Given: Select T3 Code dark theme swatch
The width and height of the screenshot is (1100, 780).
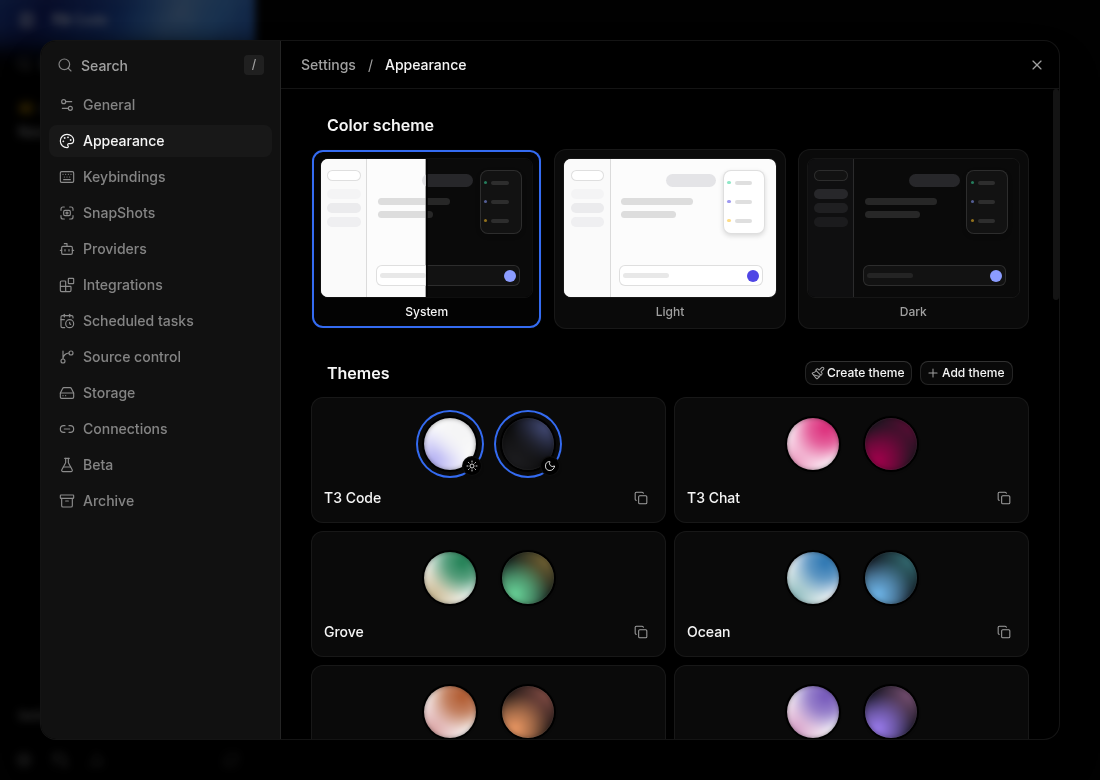Looking at the screenshot, I should pos(528,444).
